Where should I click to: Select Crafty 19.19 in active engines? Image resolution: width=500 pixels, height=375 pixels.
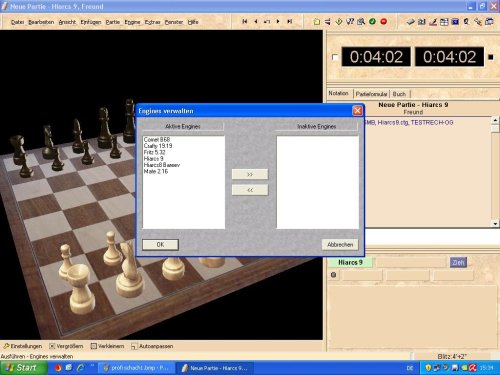158,146
